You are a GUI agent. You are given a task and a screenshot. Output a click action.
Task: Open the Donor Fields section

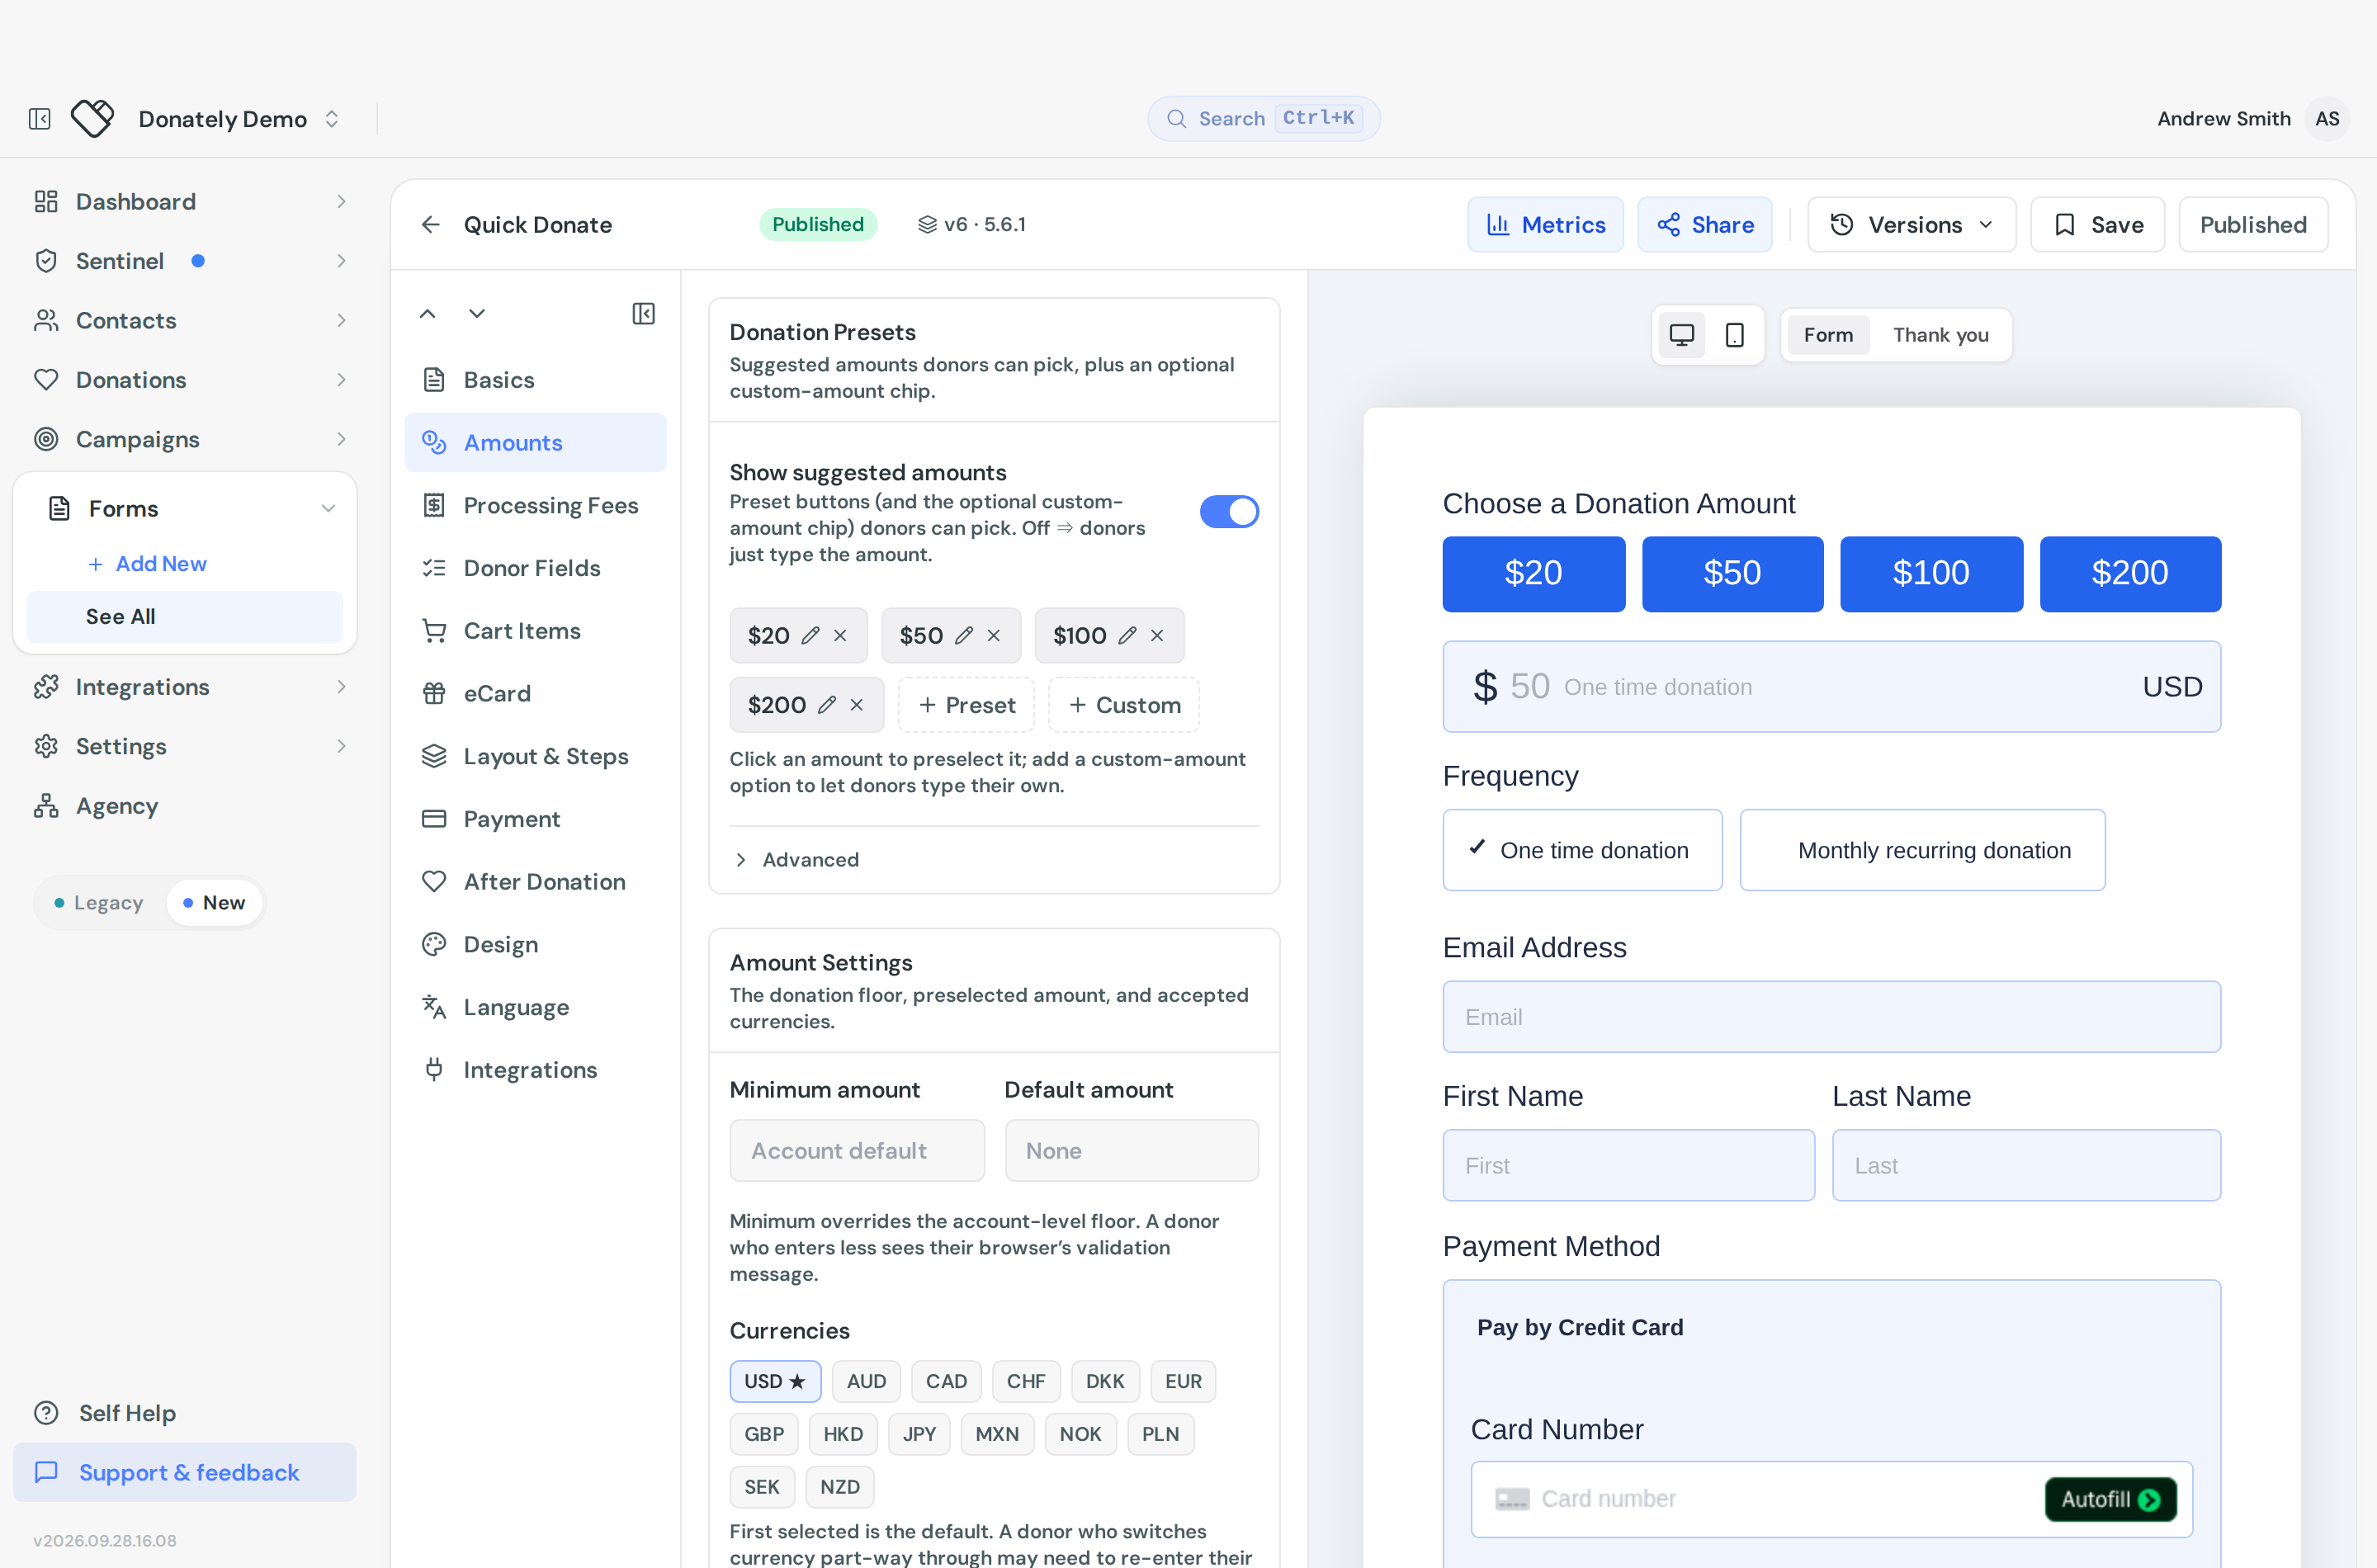pyautogui.click(x=535, y=569)
